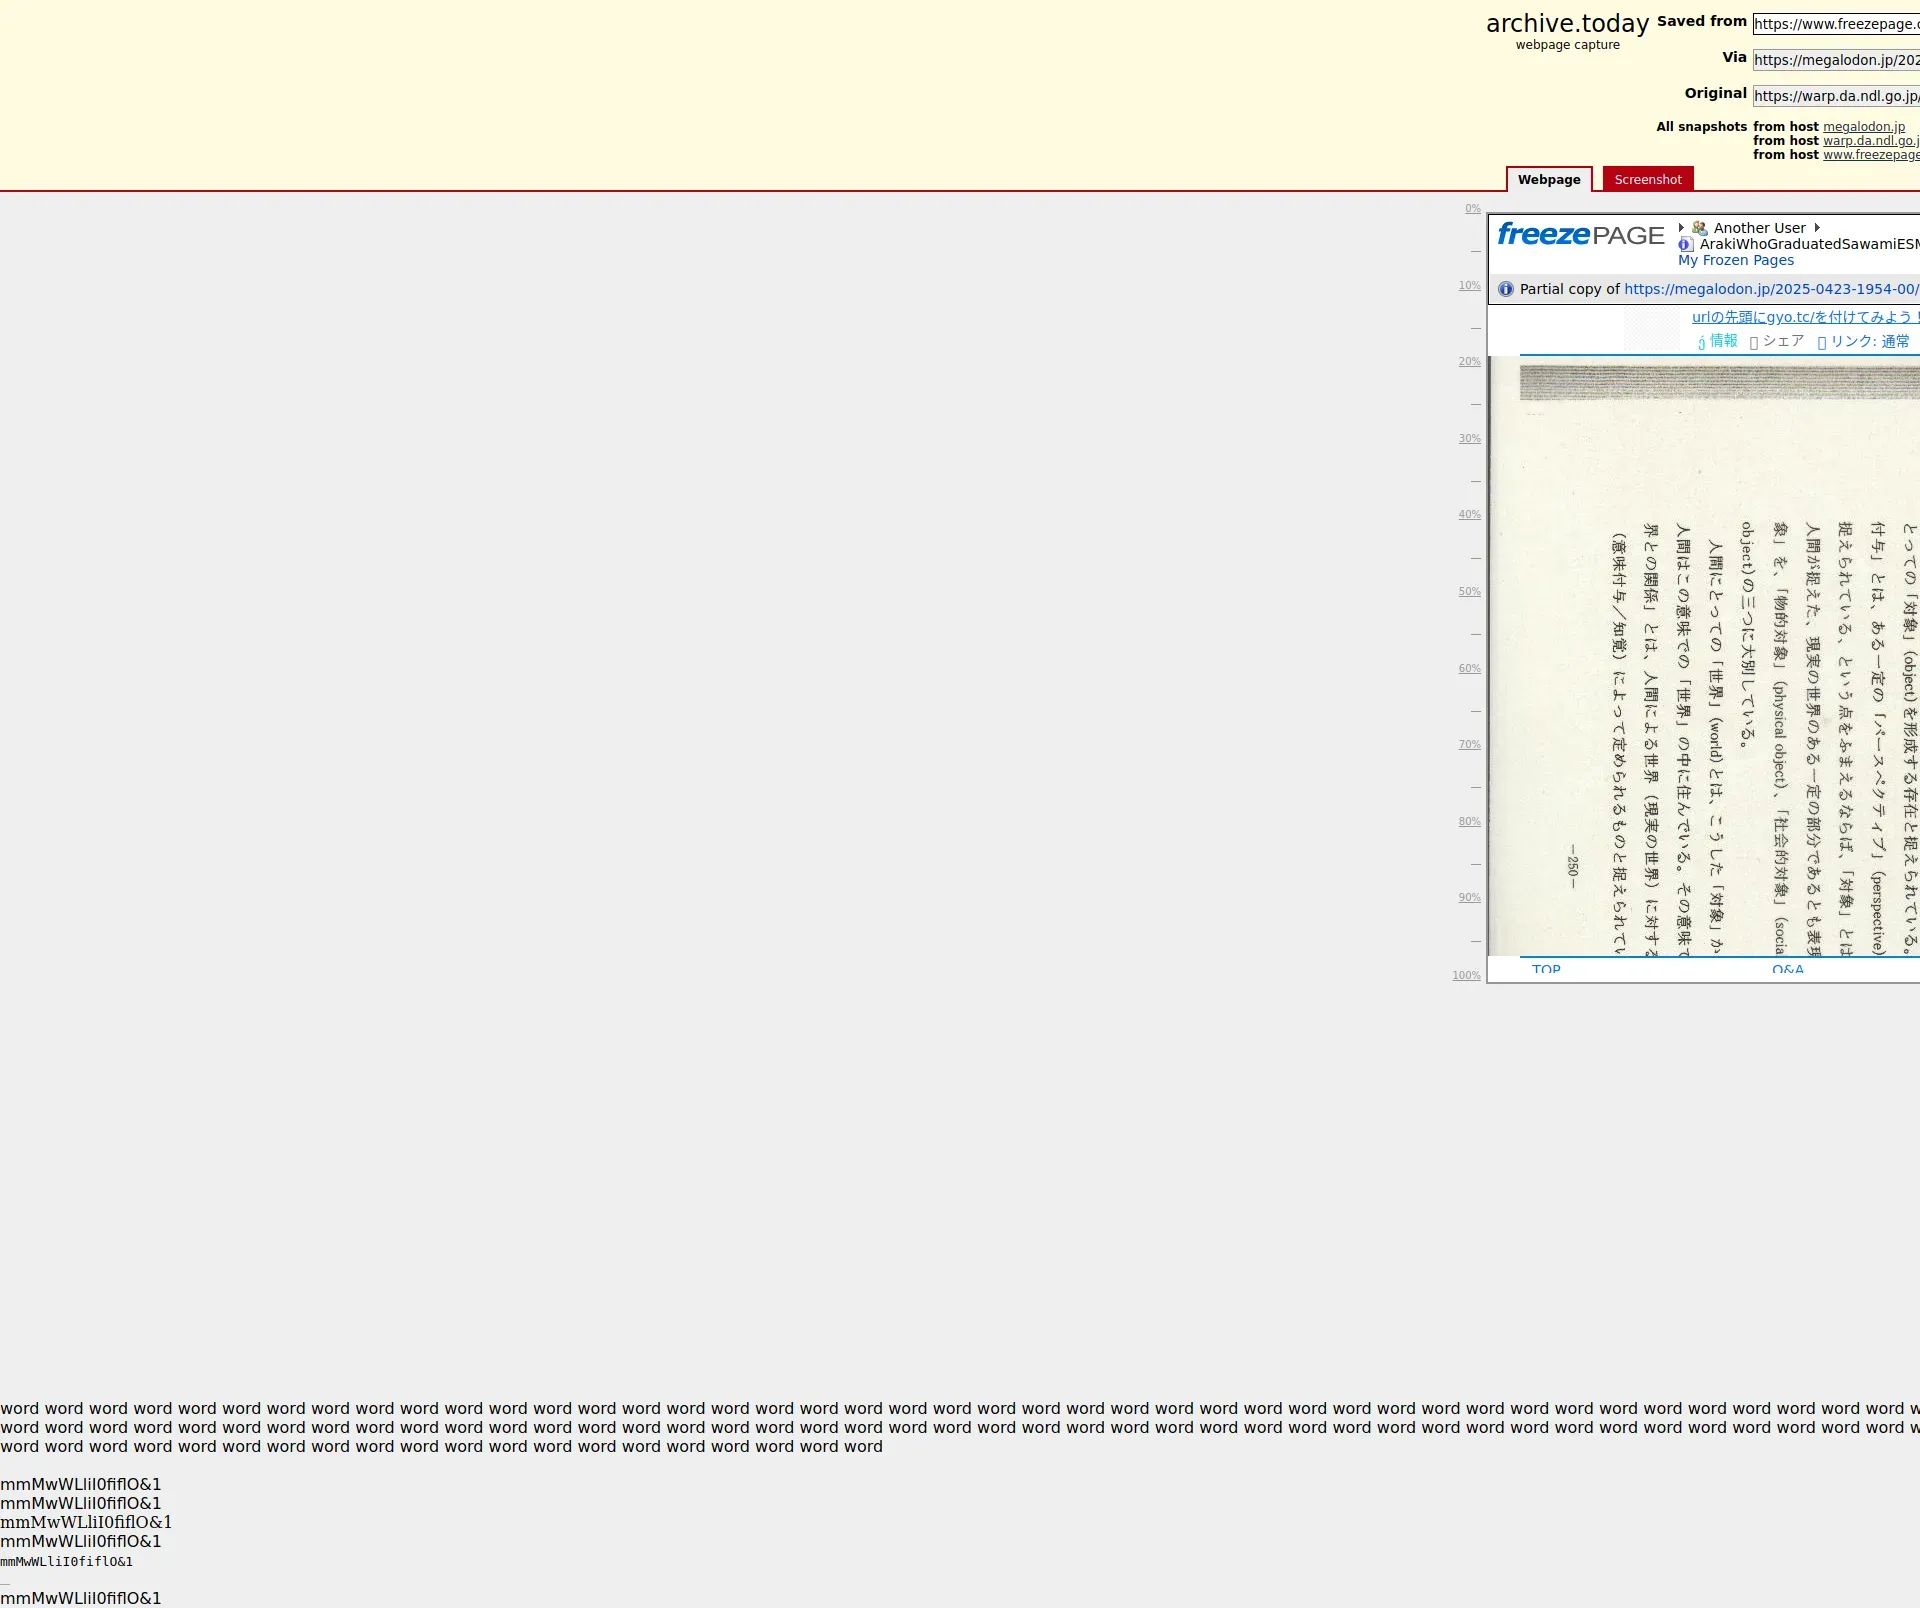Switch to the Screenshot tab

1647,180
